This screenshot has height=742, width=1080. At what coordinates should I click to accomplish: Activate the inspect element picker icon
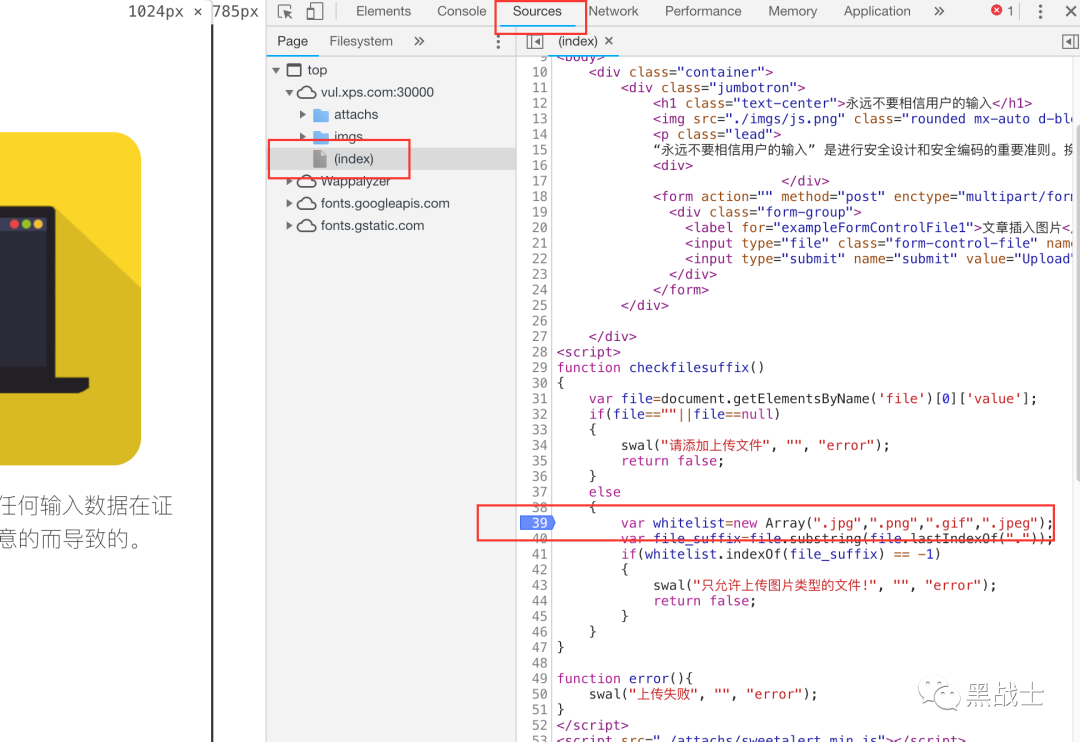click(285, 12)
